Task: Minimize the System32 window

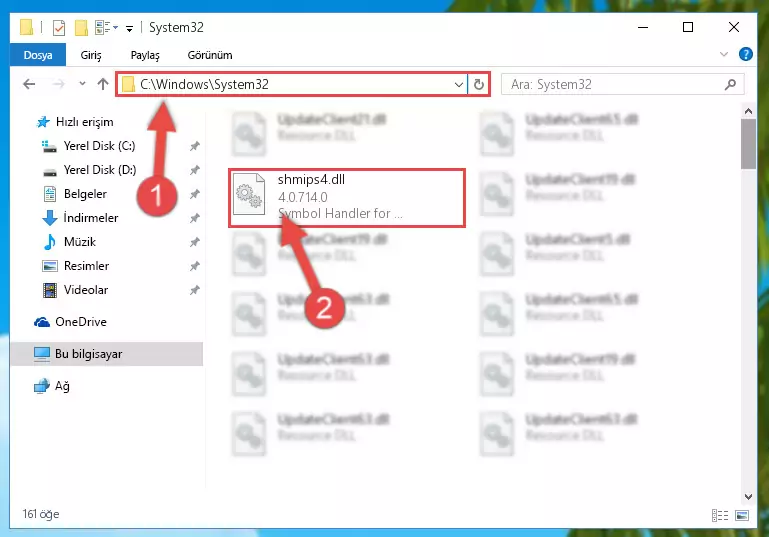Action: point(643,27)
